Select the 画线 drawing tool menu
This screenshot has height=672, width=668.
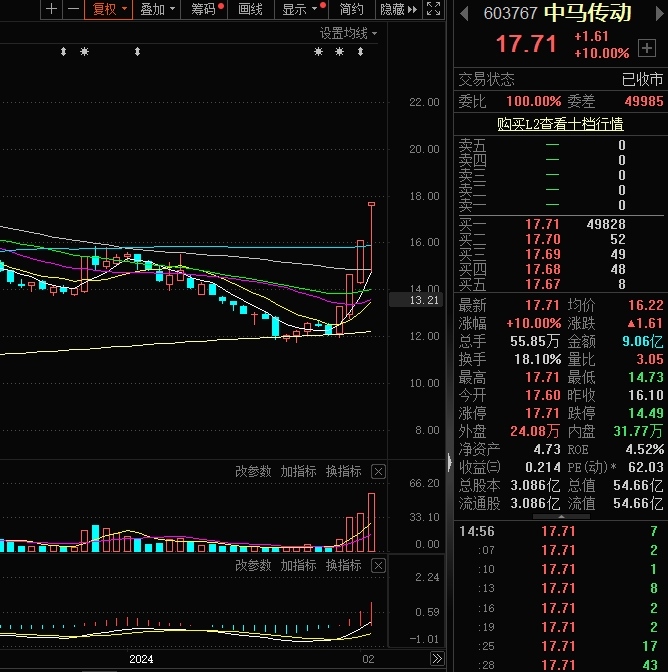251,9
